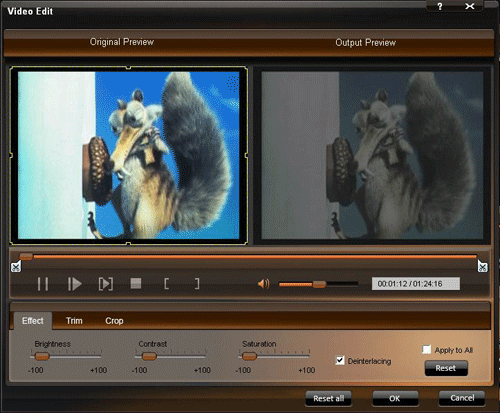Open the Crop tab
The image size is (500, 413).
click(x=114, y=321)
